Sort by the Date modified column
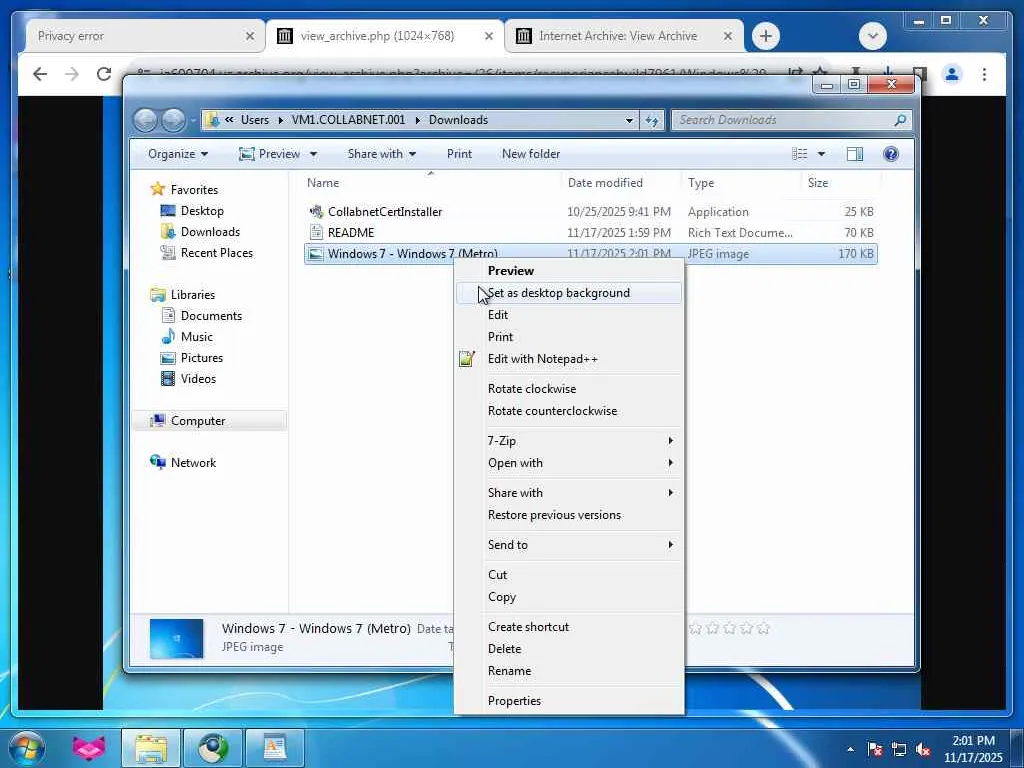The image size is (1024, 768). [620, 183]
